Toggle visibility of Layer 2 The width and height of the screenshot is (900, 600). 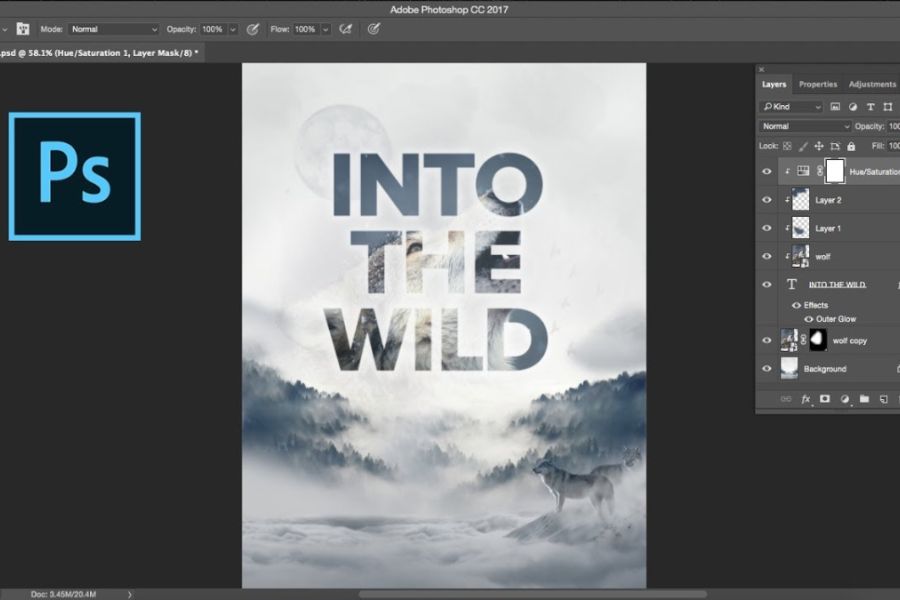(767, 200)
